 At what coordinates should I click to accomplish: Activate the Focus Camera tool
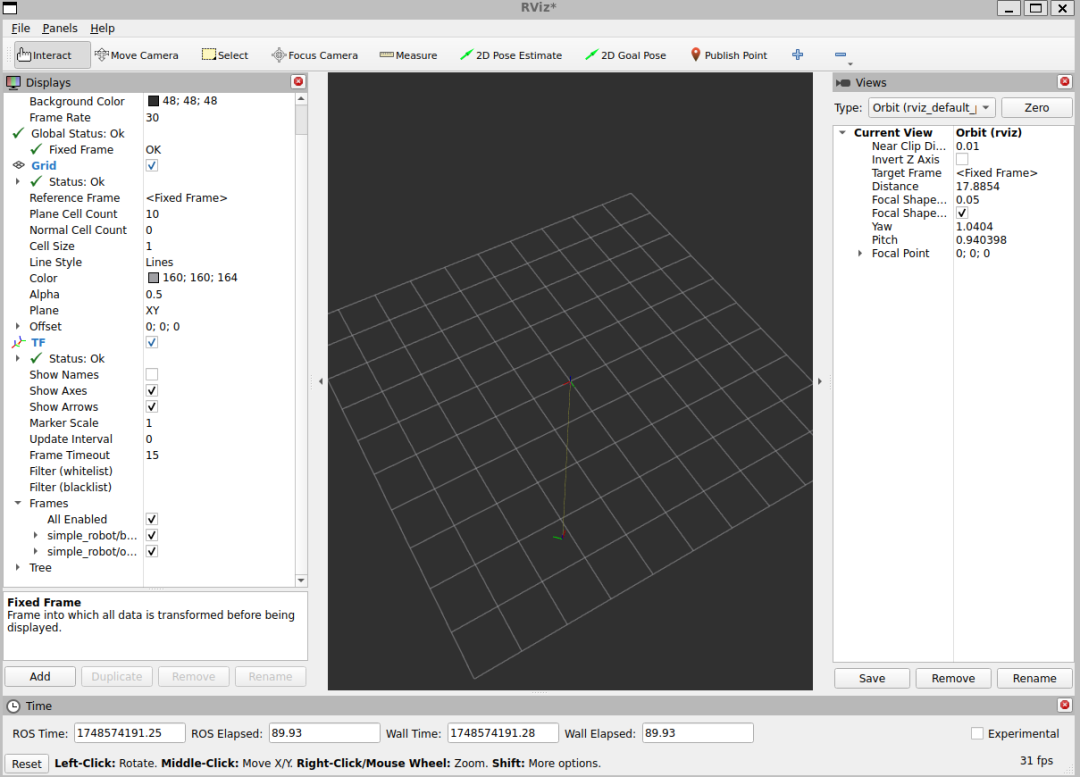[315, 55]
